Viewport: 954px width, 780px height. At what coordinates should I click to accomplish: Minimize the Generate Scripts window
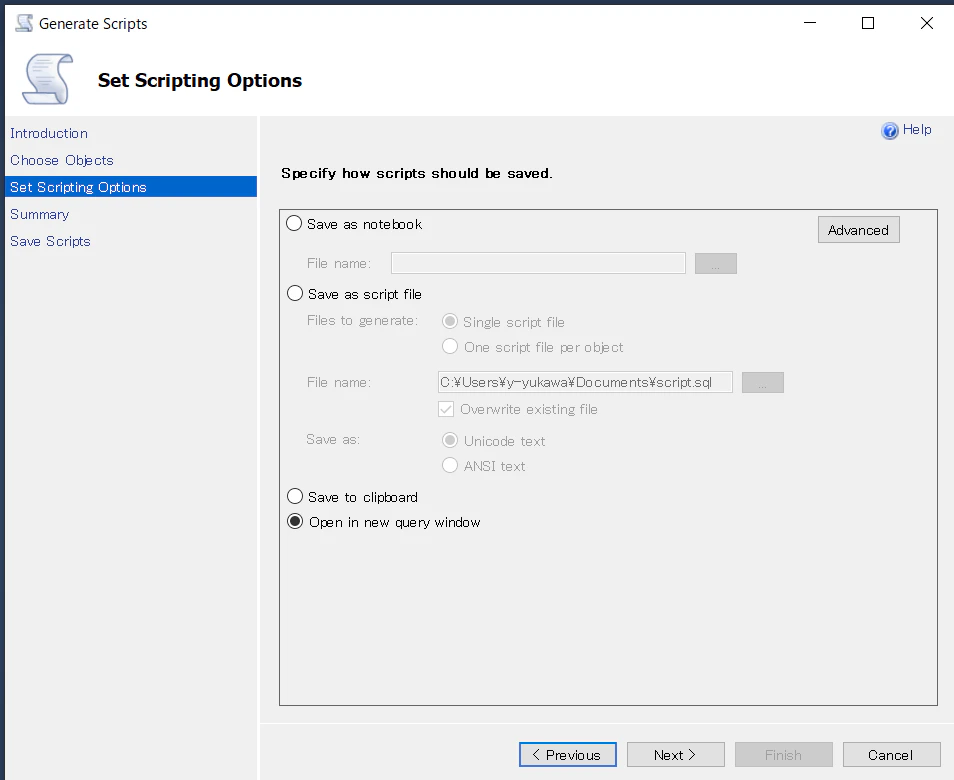tap(810, 23)
